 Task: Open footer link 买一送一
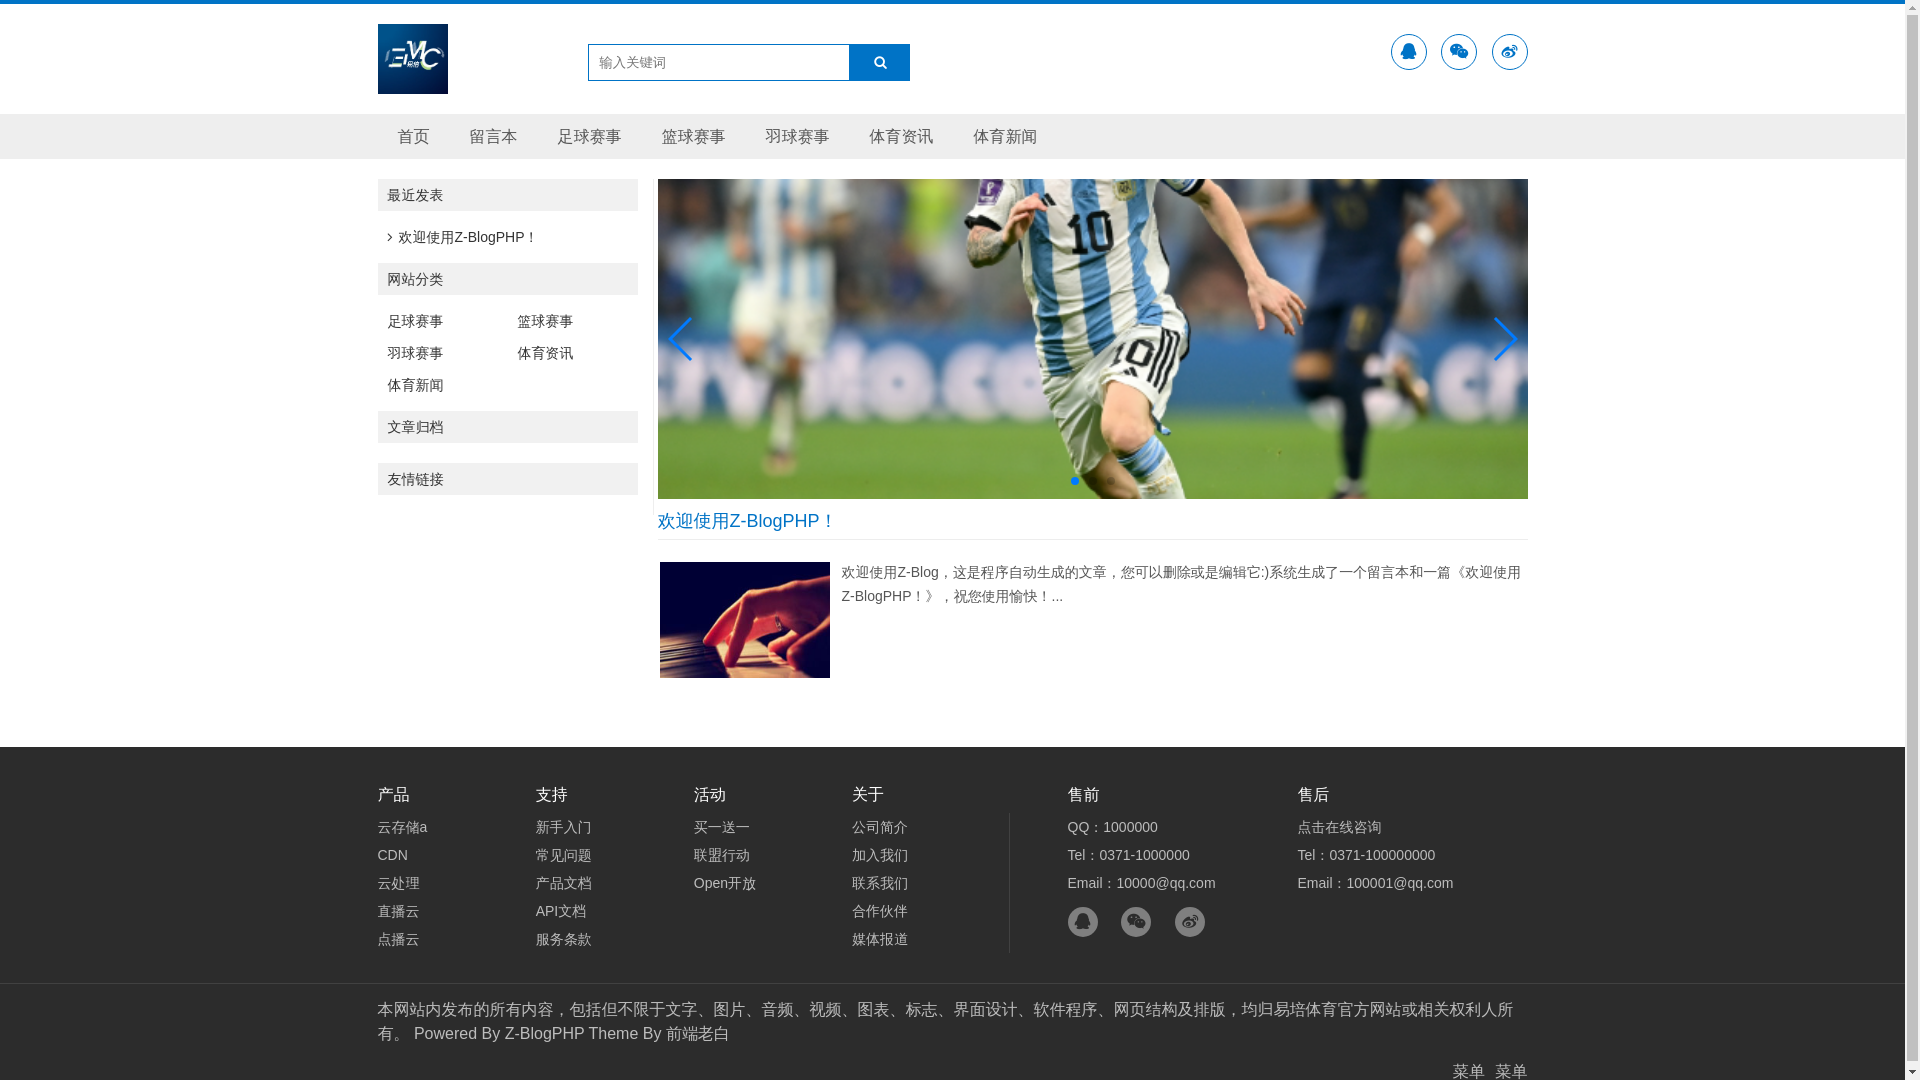[x=721, y=827]
